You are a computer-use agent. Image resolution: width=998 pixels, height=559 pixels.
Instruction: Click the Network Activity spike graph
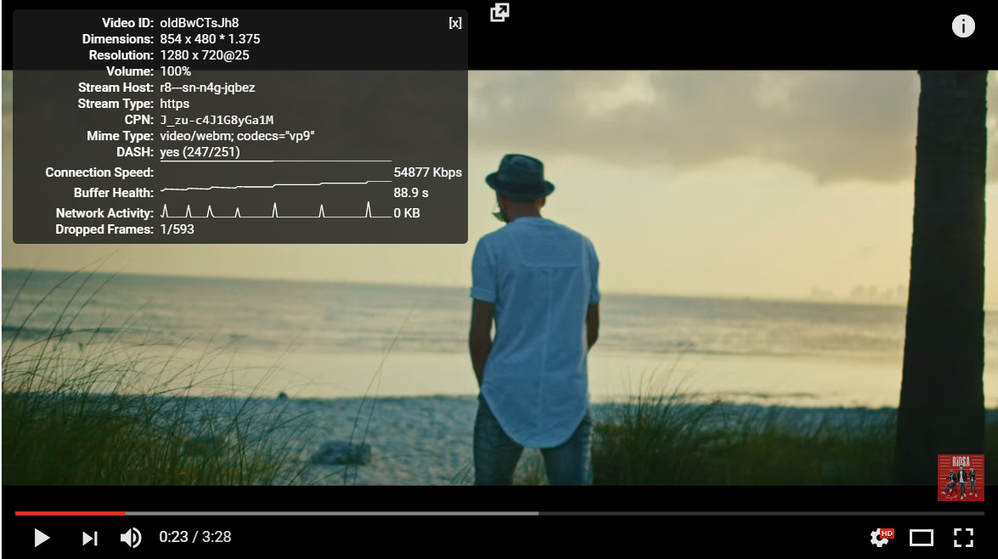point(275,211)
